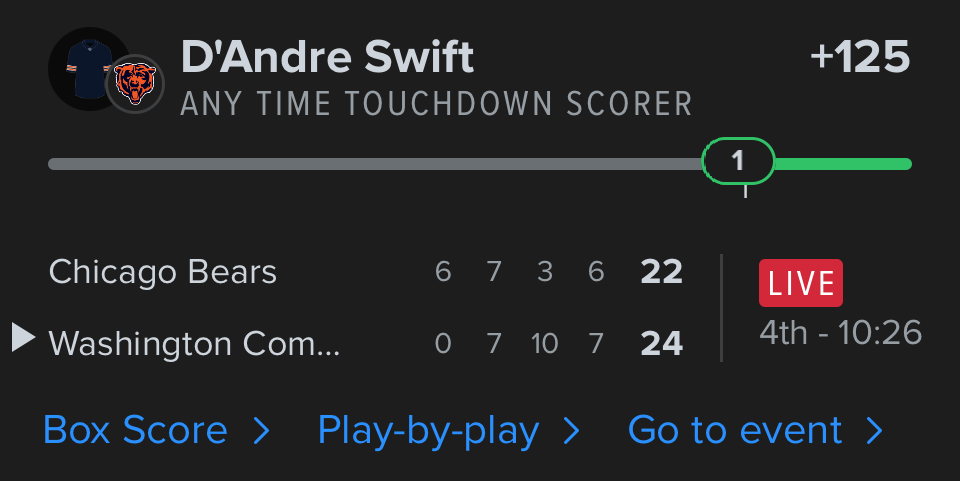The image size is (960, 481).
Task: Click the chevron after Go to event
Action: [875, 431]
